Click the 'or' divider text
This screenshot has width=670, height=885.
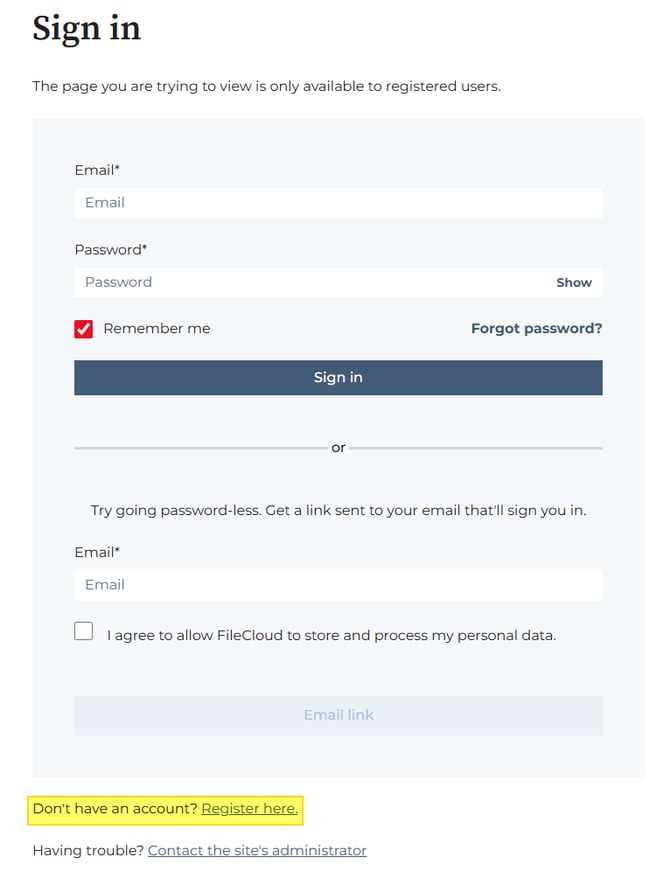coord(338,448)
